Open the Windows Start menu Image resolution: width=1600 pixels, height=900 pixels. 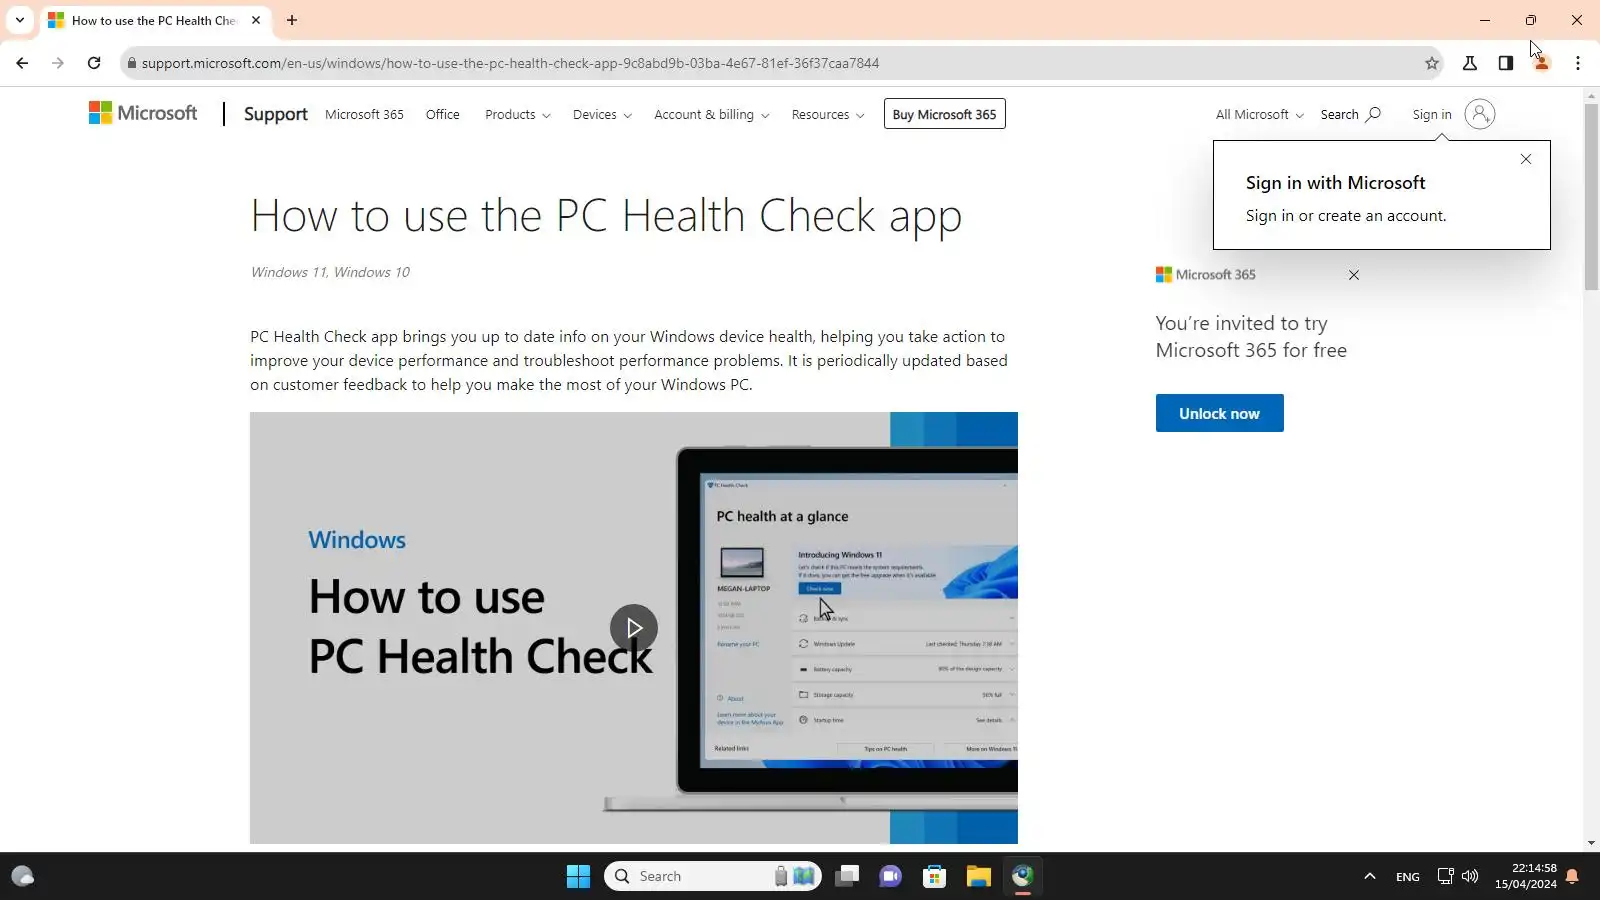point(578,877)
